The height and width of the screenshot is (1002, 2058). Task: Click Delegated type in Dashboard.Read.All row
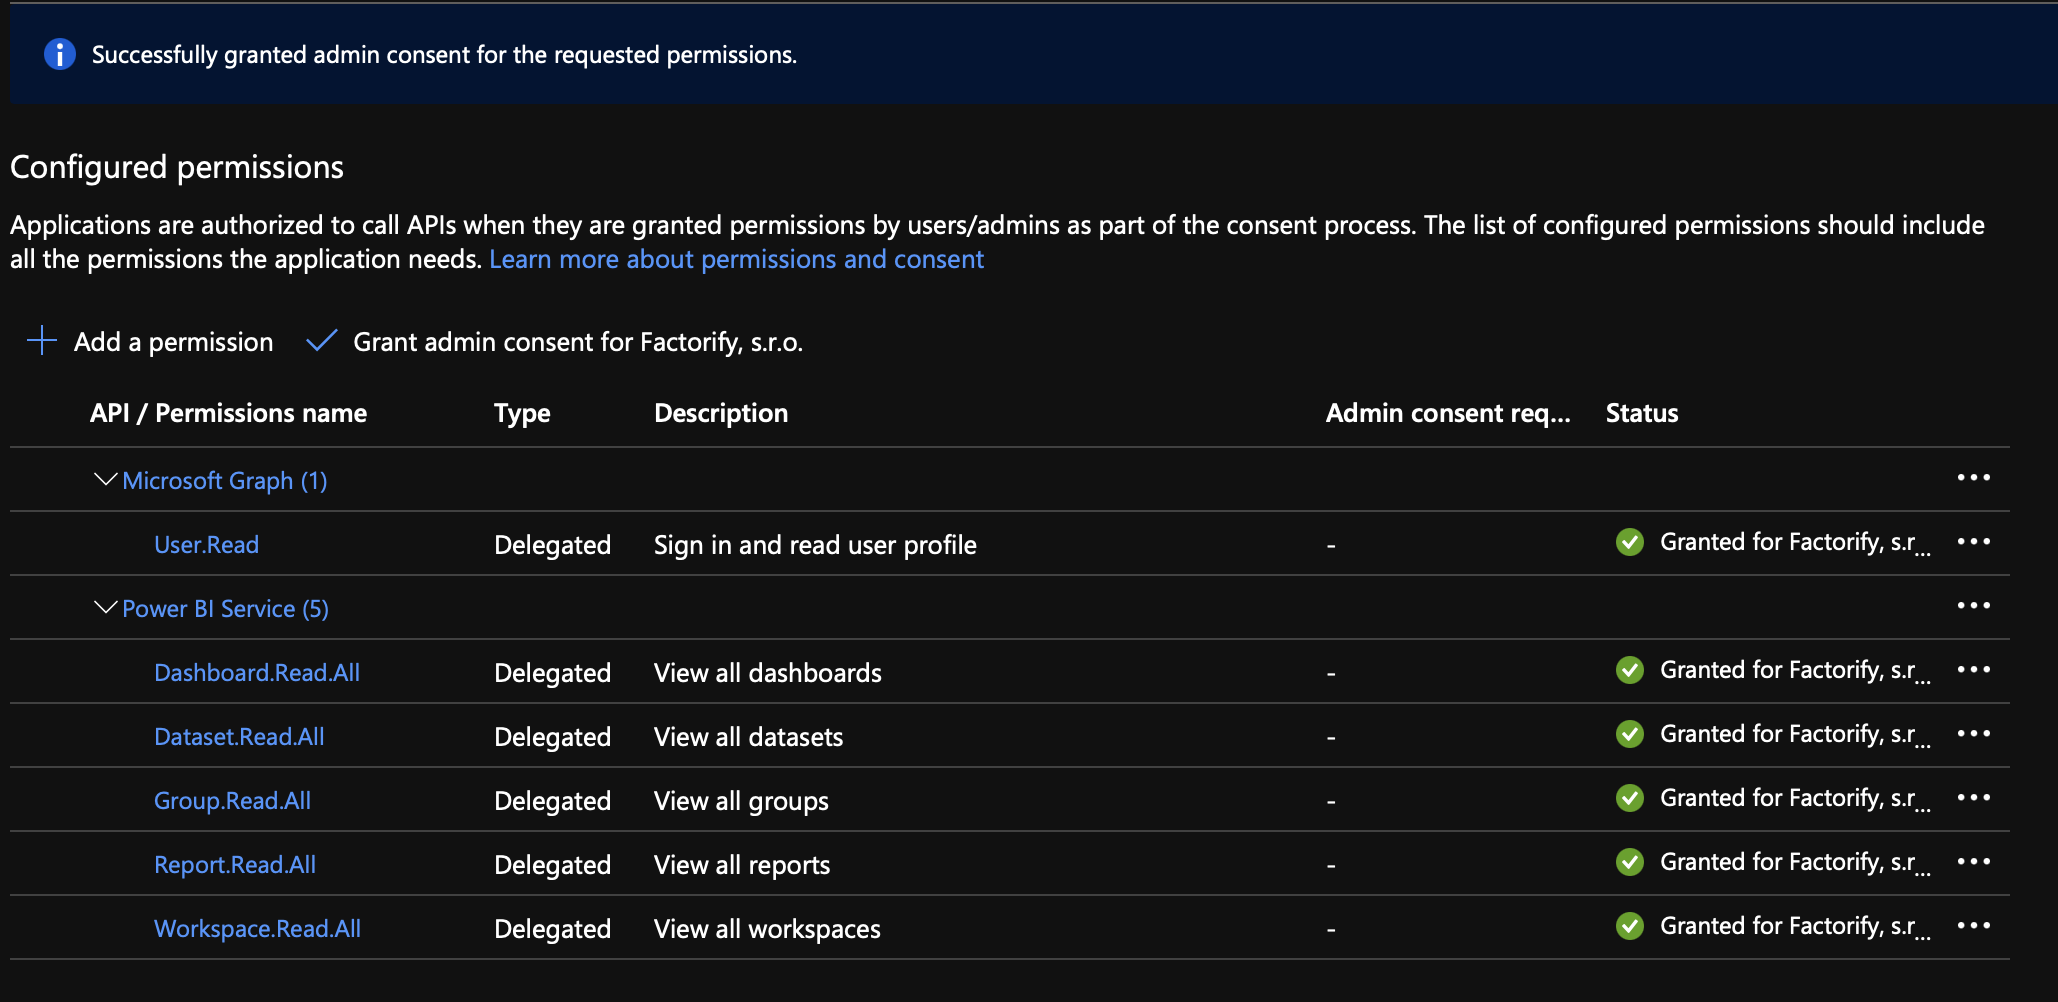point(552,673)
